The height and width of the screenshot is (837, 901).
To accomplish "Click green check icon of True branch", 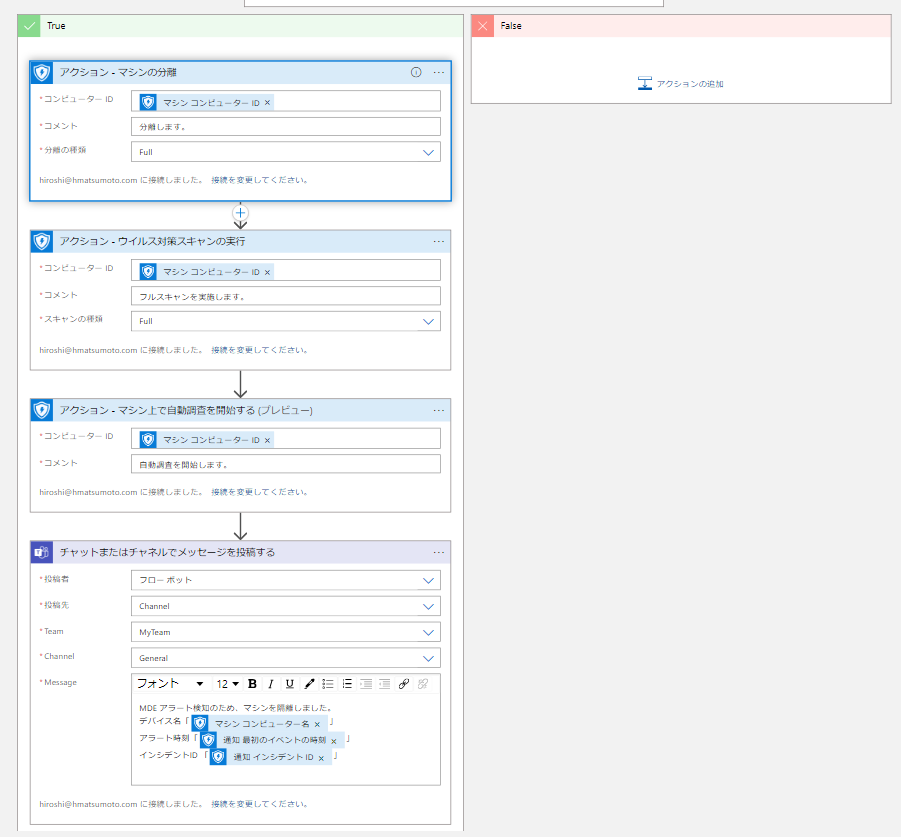I will coord(29,26).
